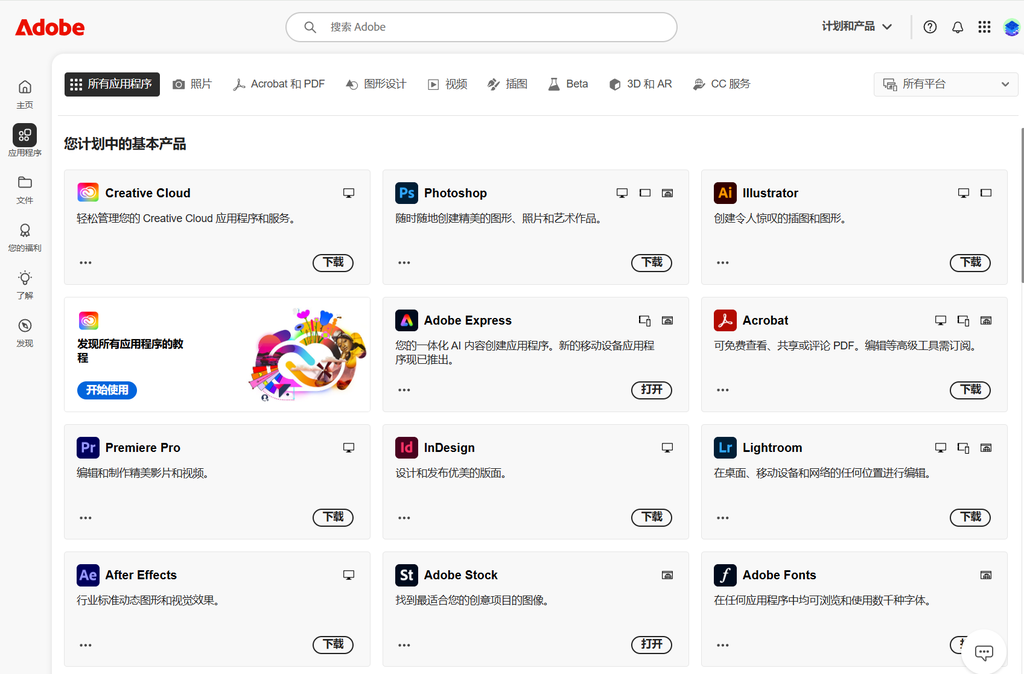Open Adobe Stock with 打开 button

point(652,645)
